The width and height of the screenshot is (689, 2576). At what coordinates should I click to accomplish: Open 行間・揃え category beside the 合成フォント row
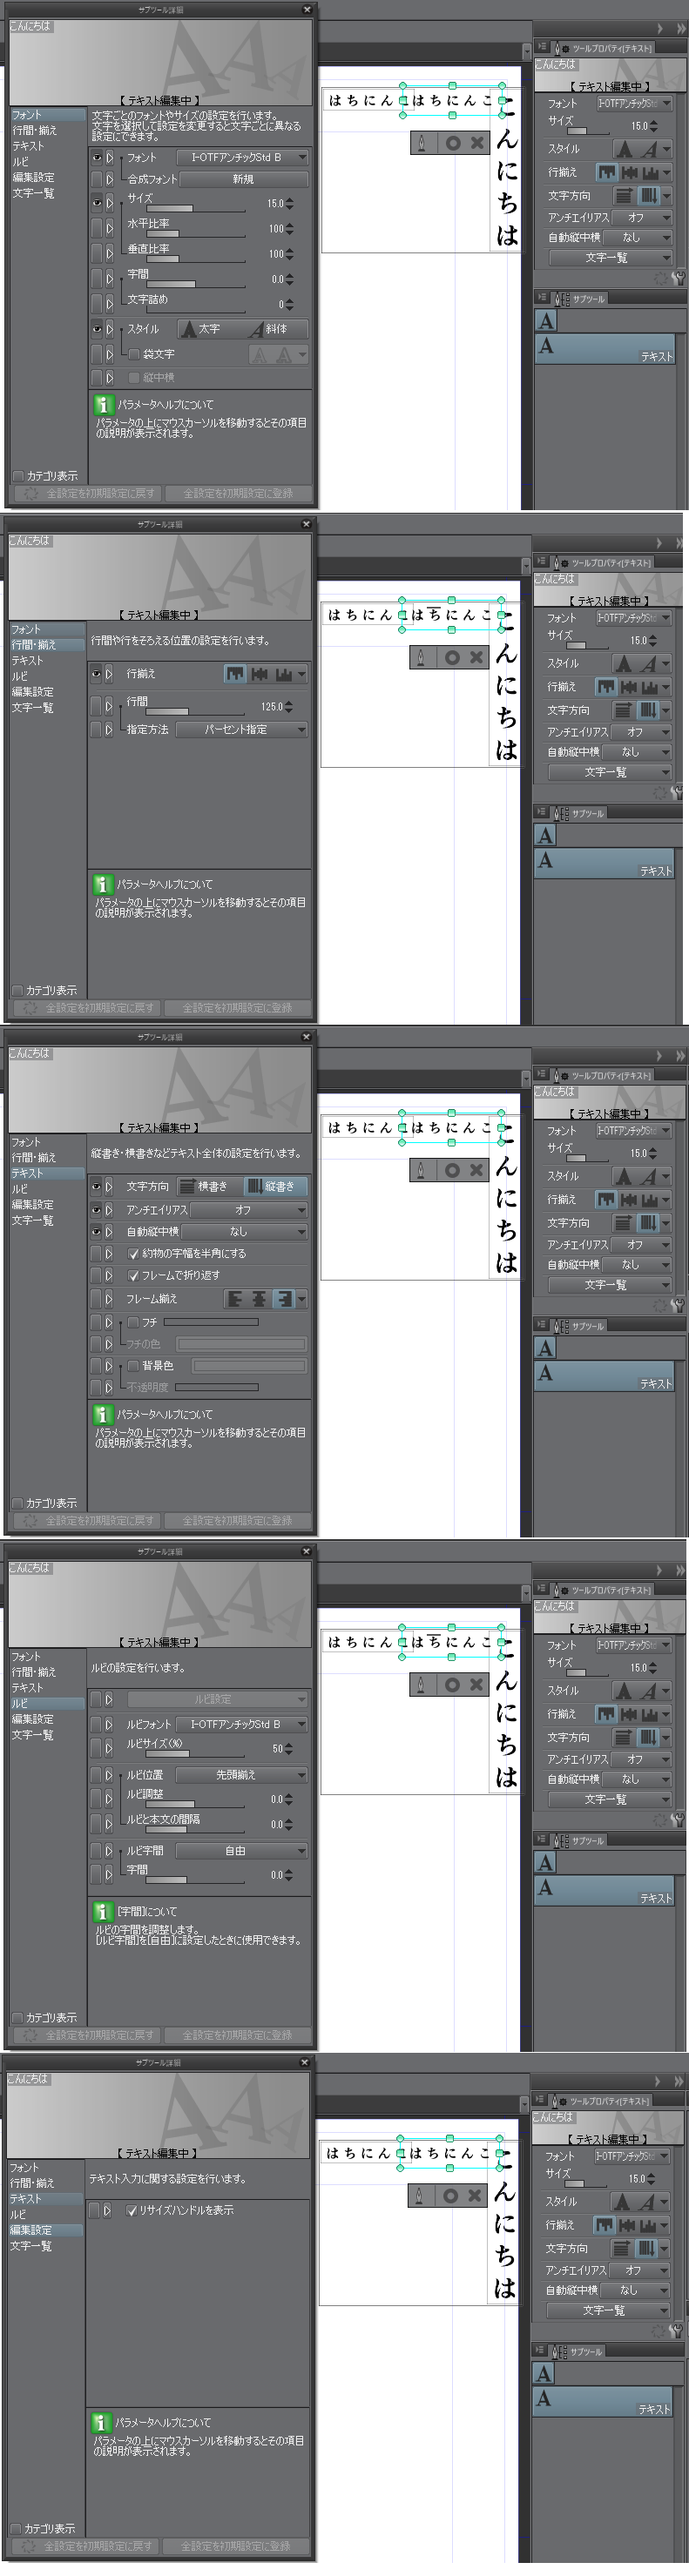[x=35, y=130]
